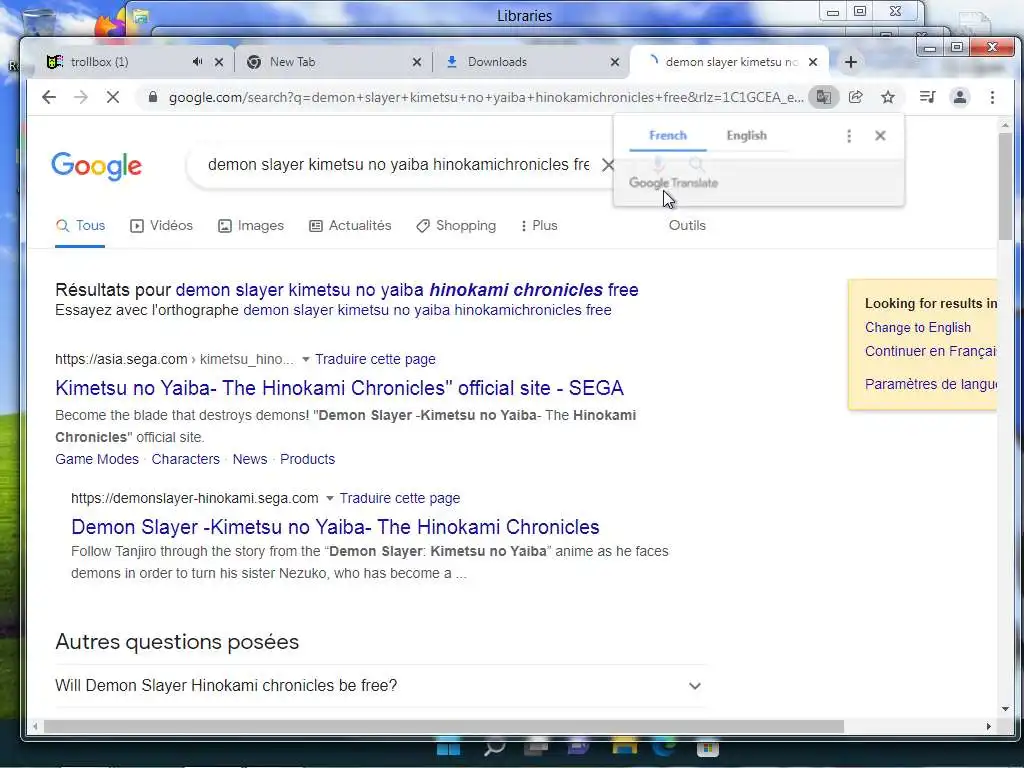Image resolution: width=1024 pixels, height=768 pixels.
Task: Open the Shopping search filter
Action: click(x=456, y=226)
